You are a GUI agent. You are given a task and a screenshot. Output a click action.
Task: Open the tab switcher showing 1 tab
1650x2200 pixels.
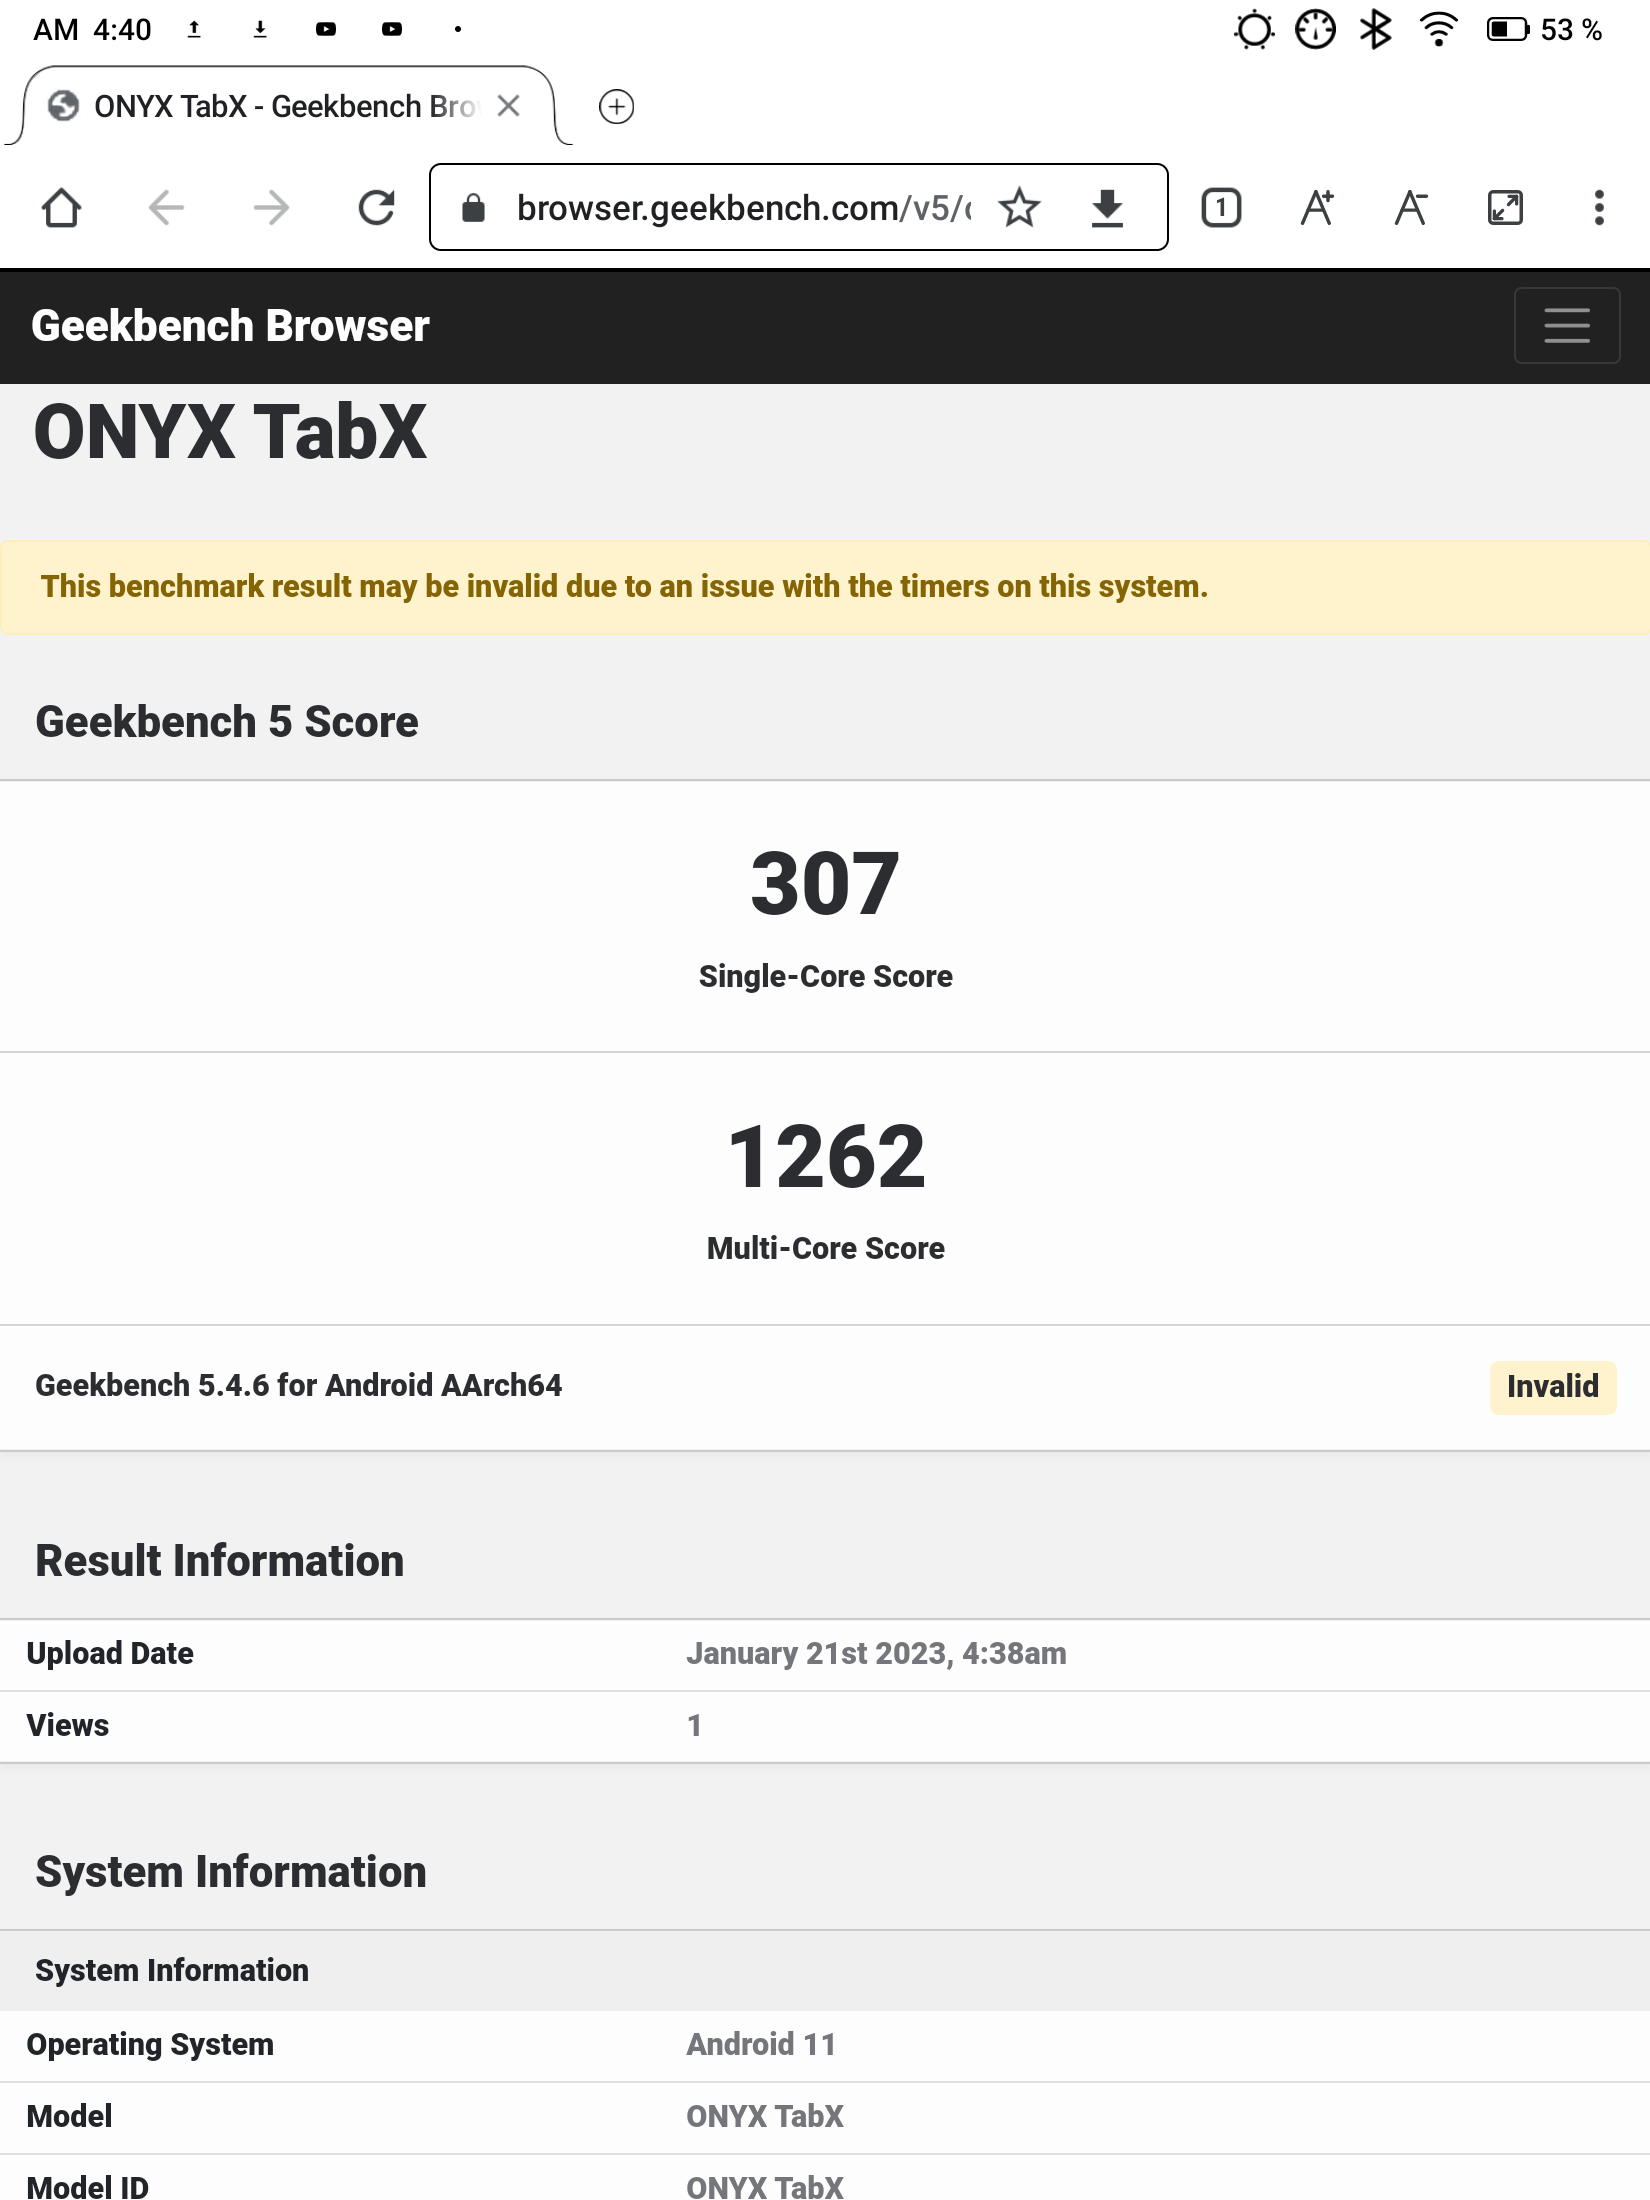pos(1221,208)
